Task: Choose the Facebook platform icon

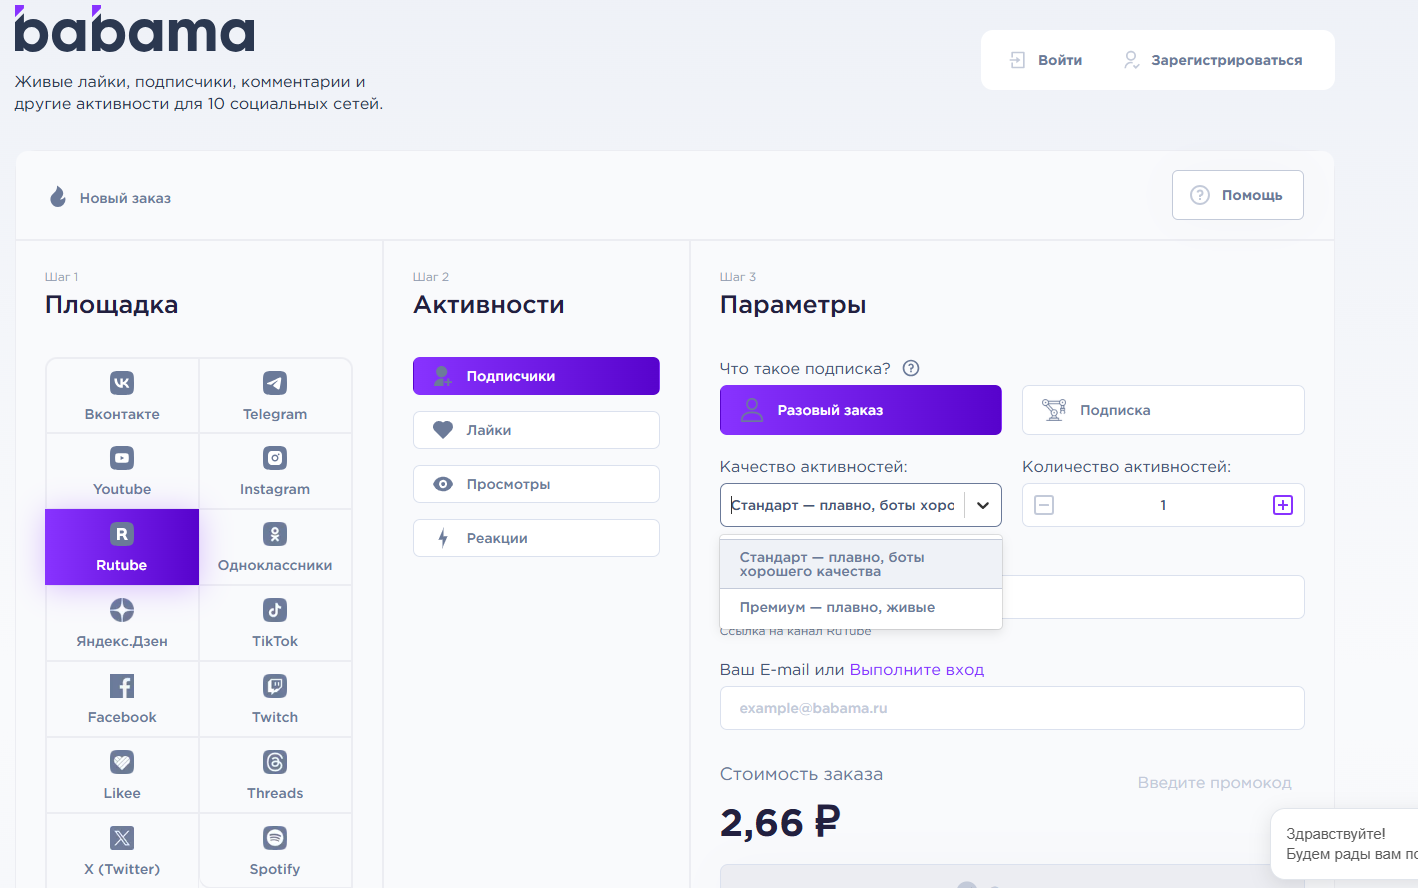Action: [x=122, y=686]
